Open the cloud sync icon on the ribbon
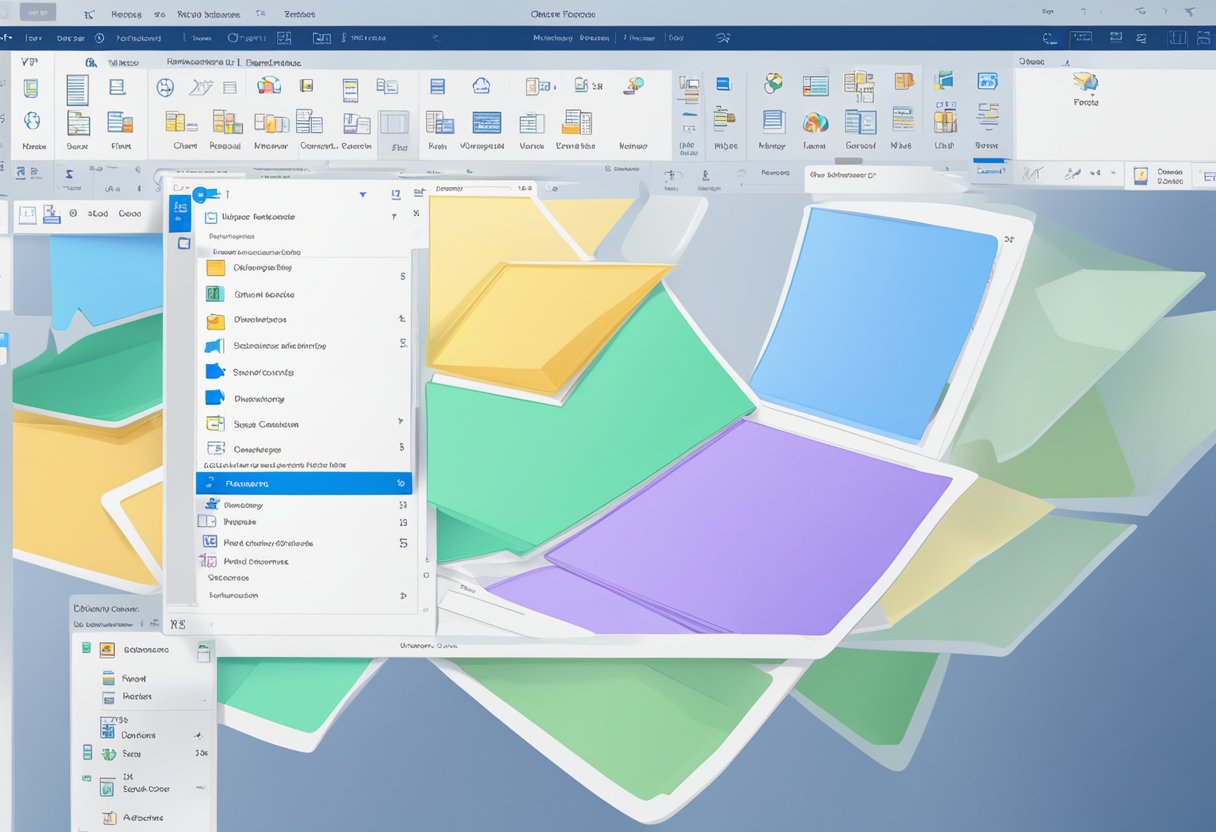Screen dimensions: 1216x832 [480, 85]
